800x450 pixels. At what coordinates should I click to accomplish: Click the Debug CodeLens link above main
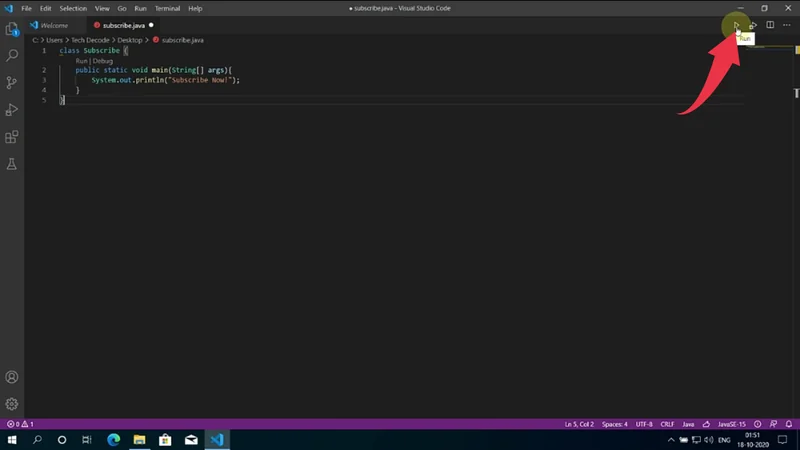pyautogui.click(x=102, y=61)
